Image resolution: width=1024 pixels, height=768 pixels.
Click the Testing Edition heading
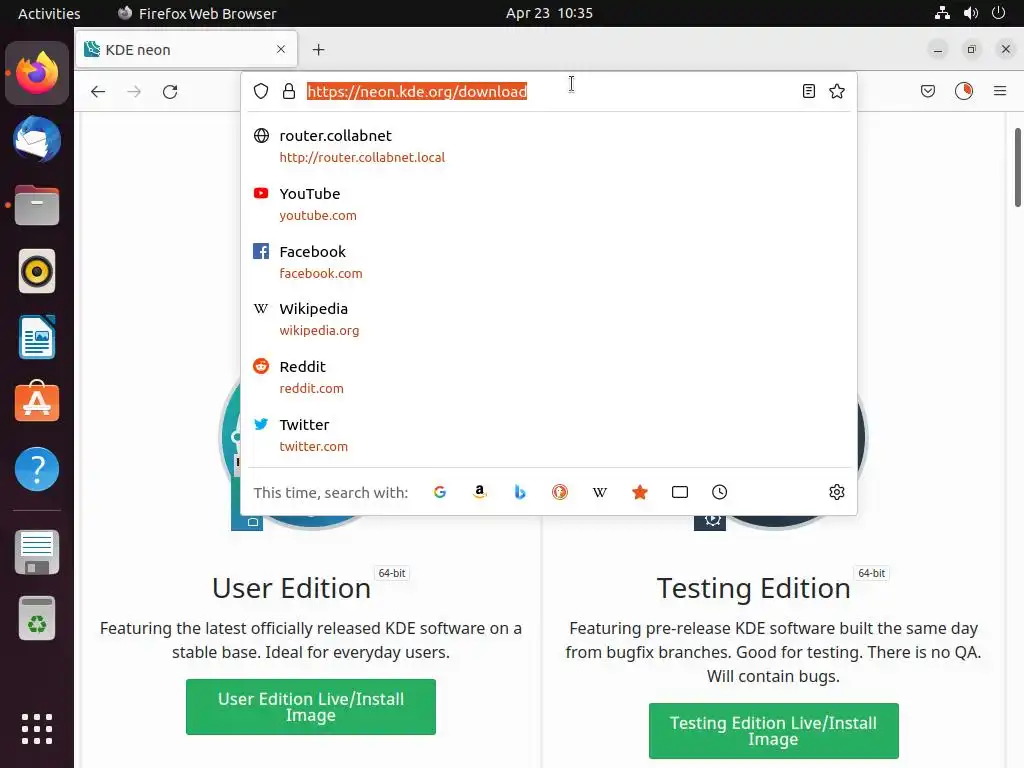pyautogui.click(x=754, y=588)
